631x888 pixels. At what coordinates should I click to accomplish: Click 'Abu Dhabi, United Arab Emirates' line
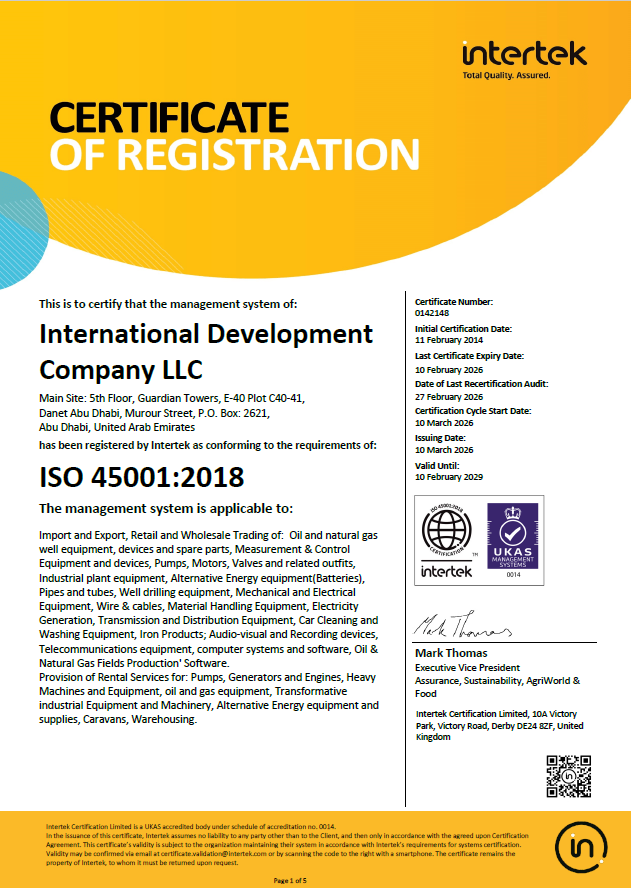(117, 426)
